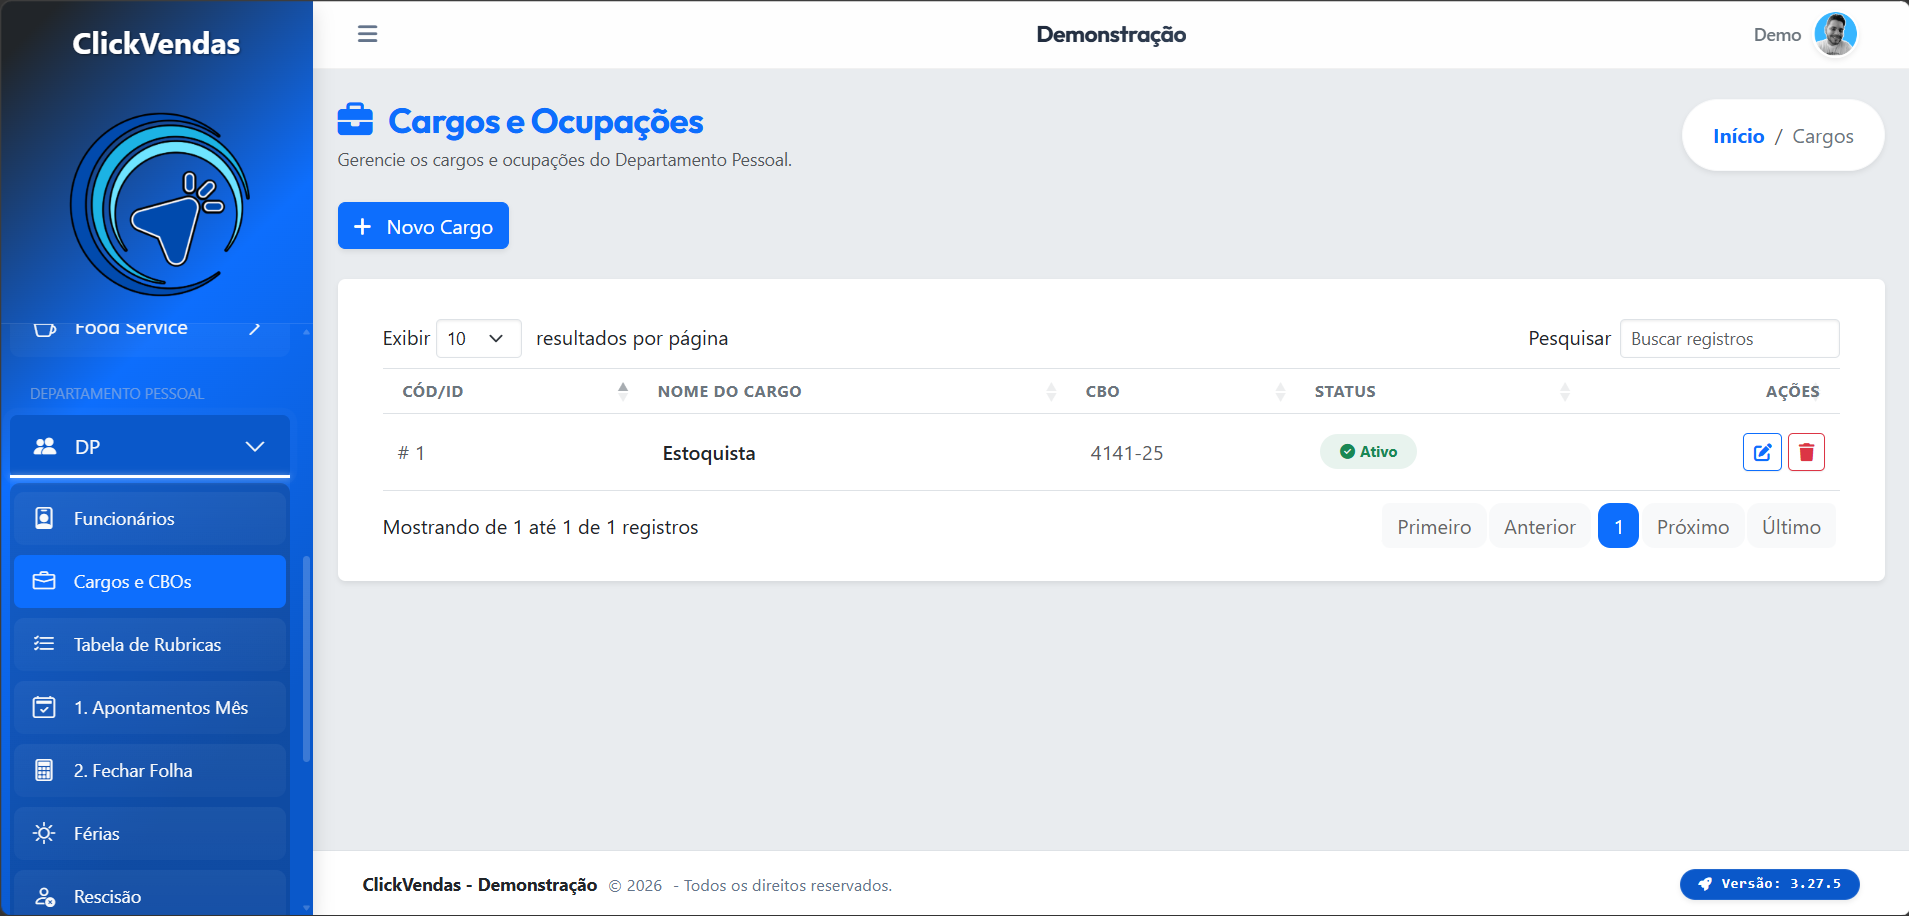The height and width of the screenshot is (916, 1909).
Task: Expand the Food Service menu chevron
Action: (x=255, y=328)
